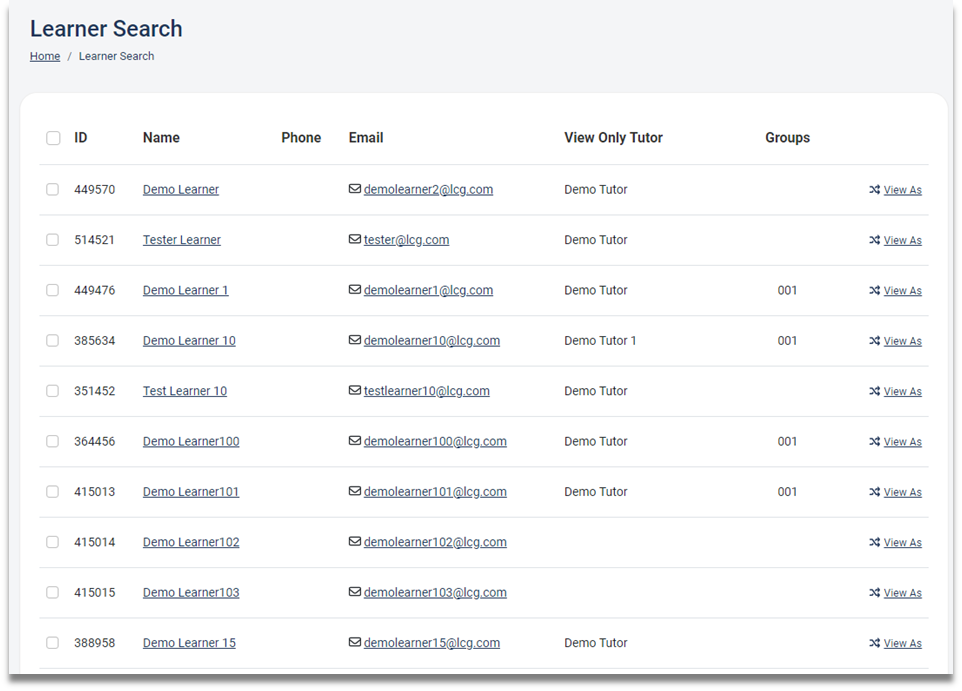Check the box for learner ID 385634
Screen dimensions: 962x691
pyautogui.click(x=53, y=340)
